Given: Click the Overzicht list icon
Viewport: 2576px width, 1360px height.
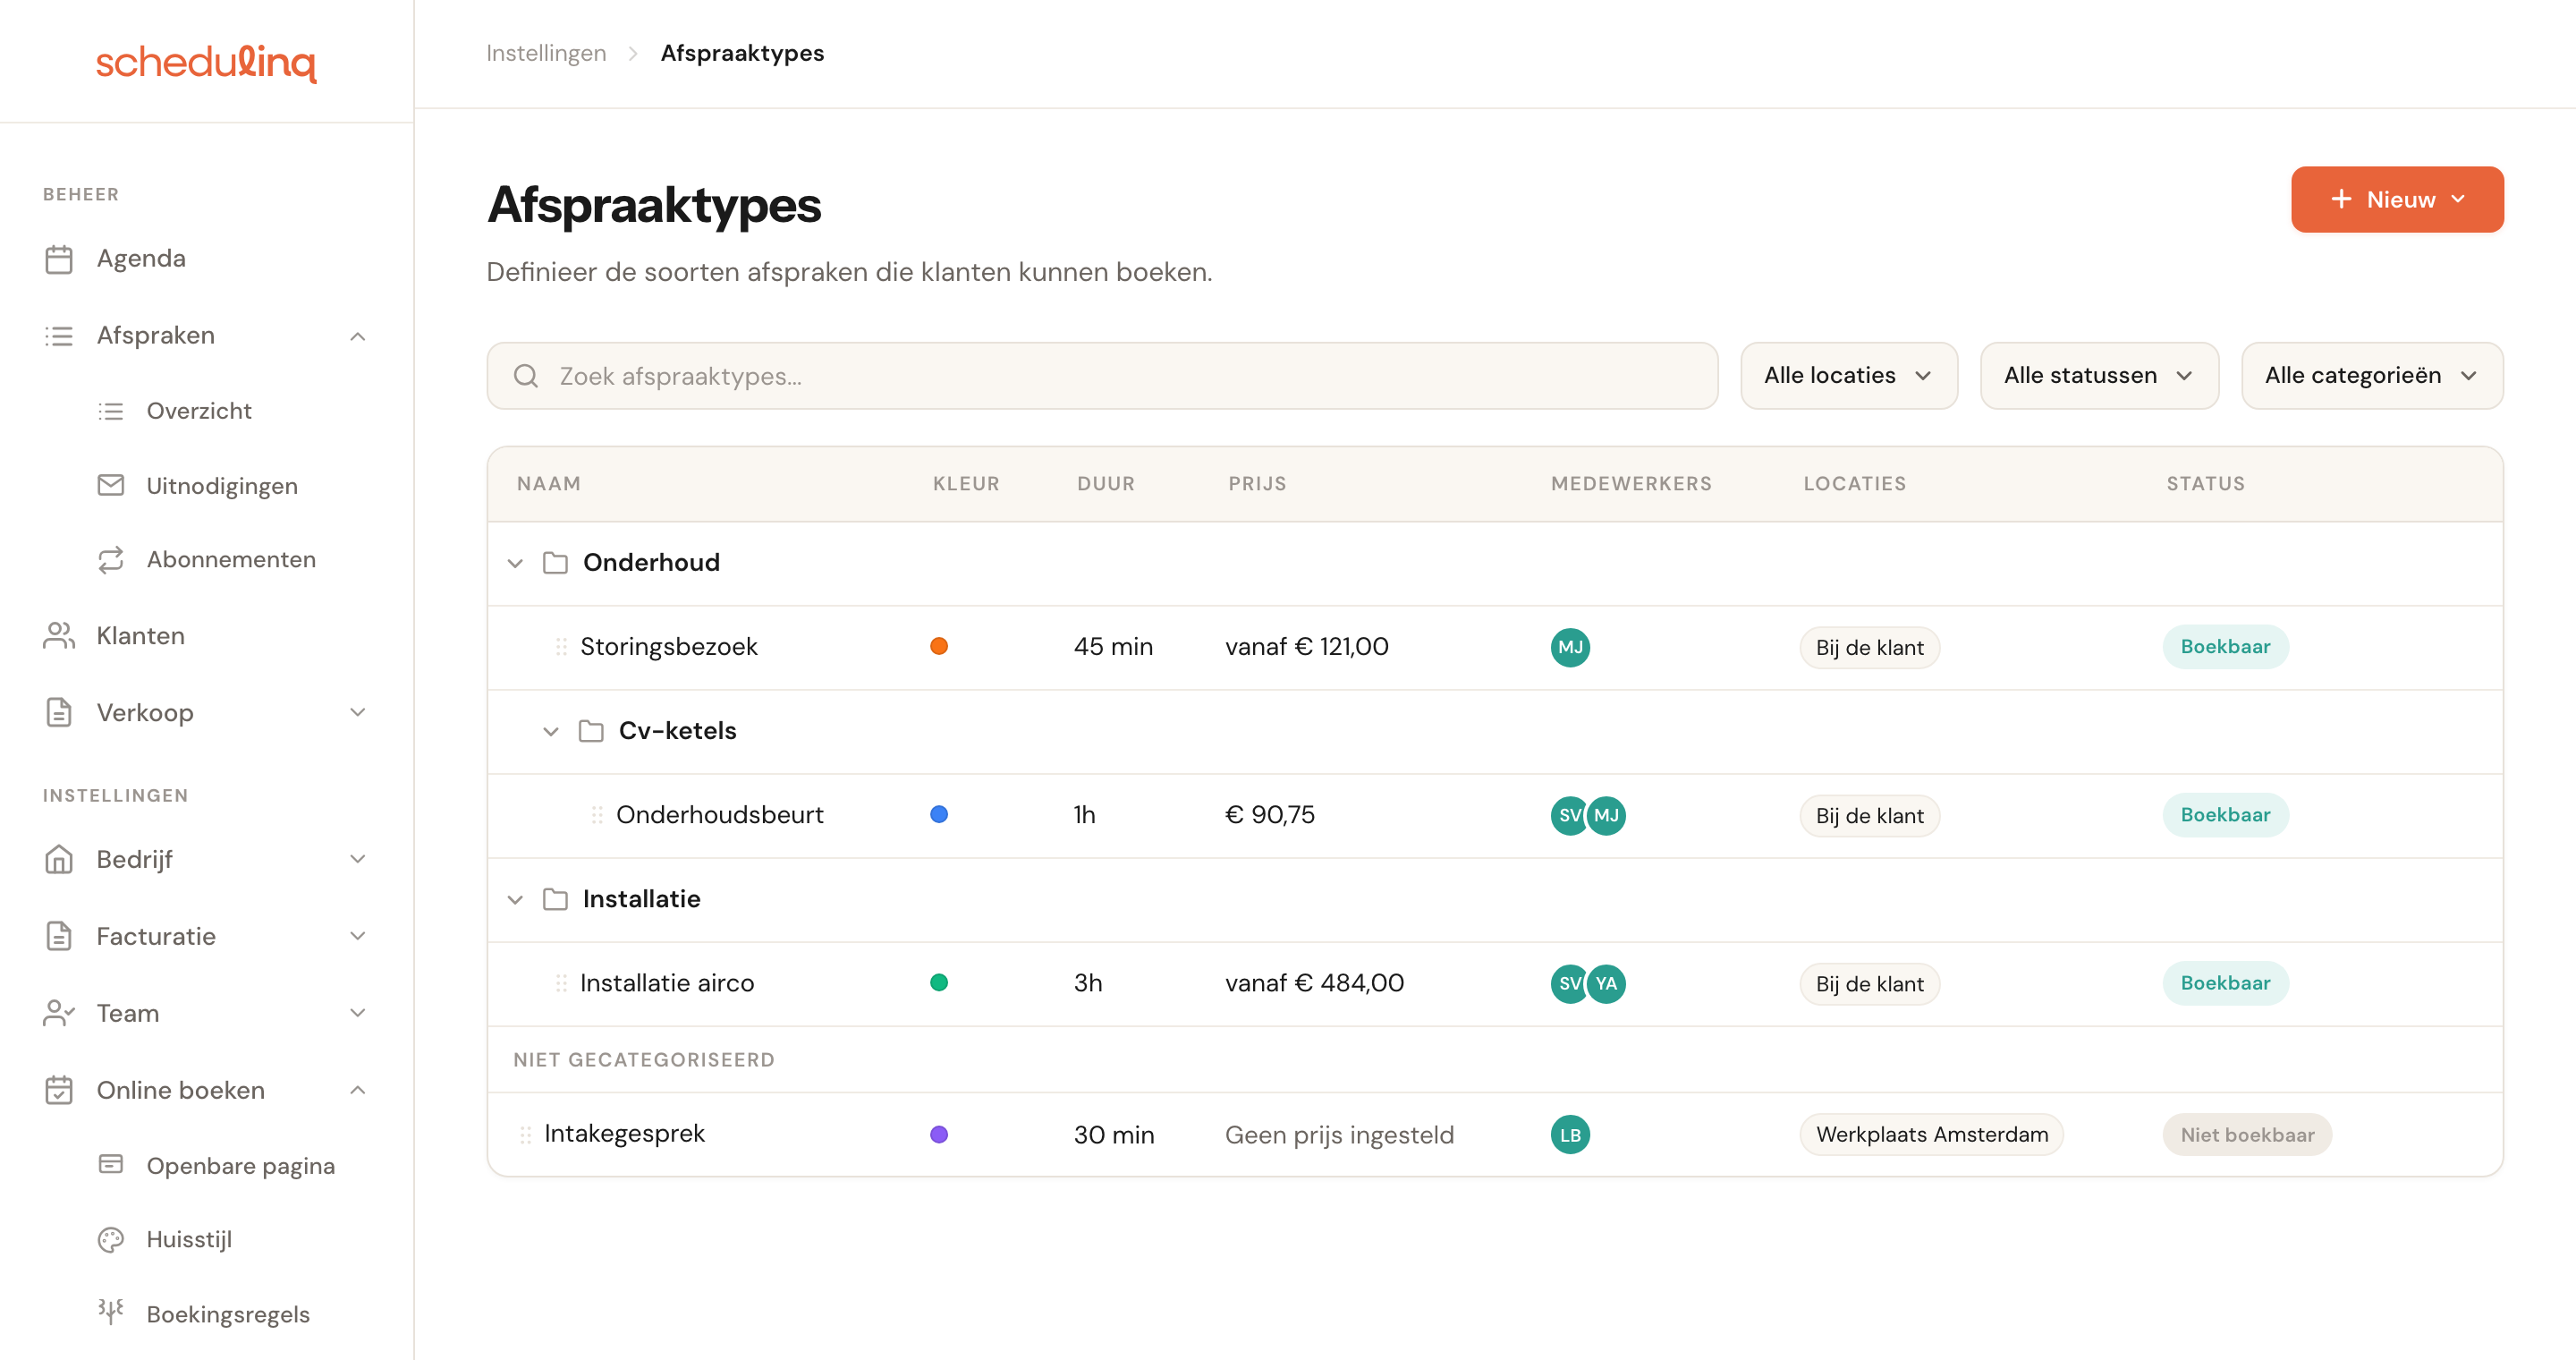Looking at the screenshot, I should click(x=111, y=411).
